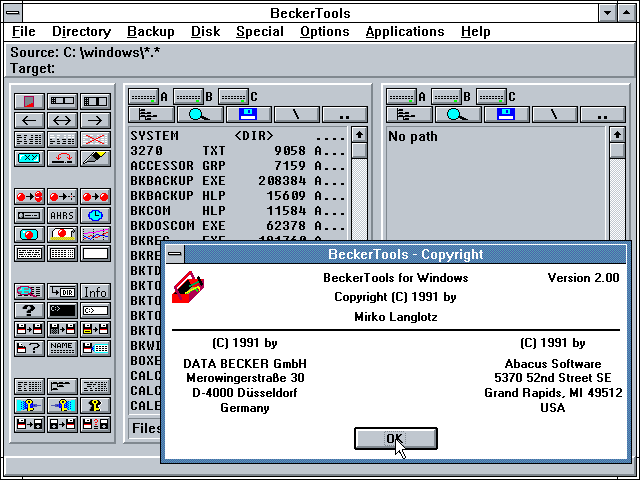
Task: Click the red X deselect-files icon
Action: point(95,140)
